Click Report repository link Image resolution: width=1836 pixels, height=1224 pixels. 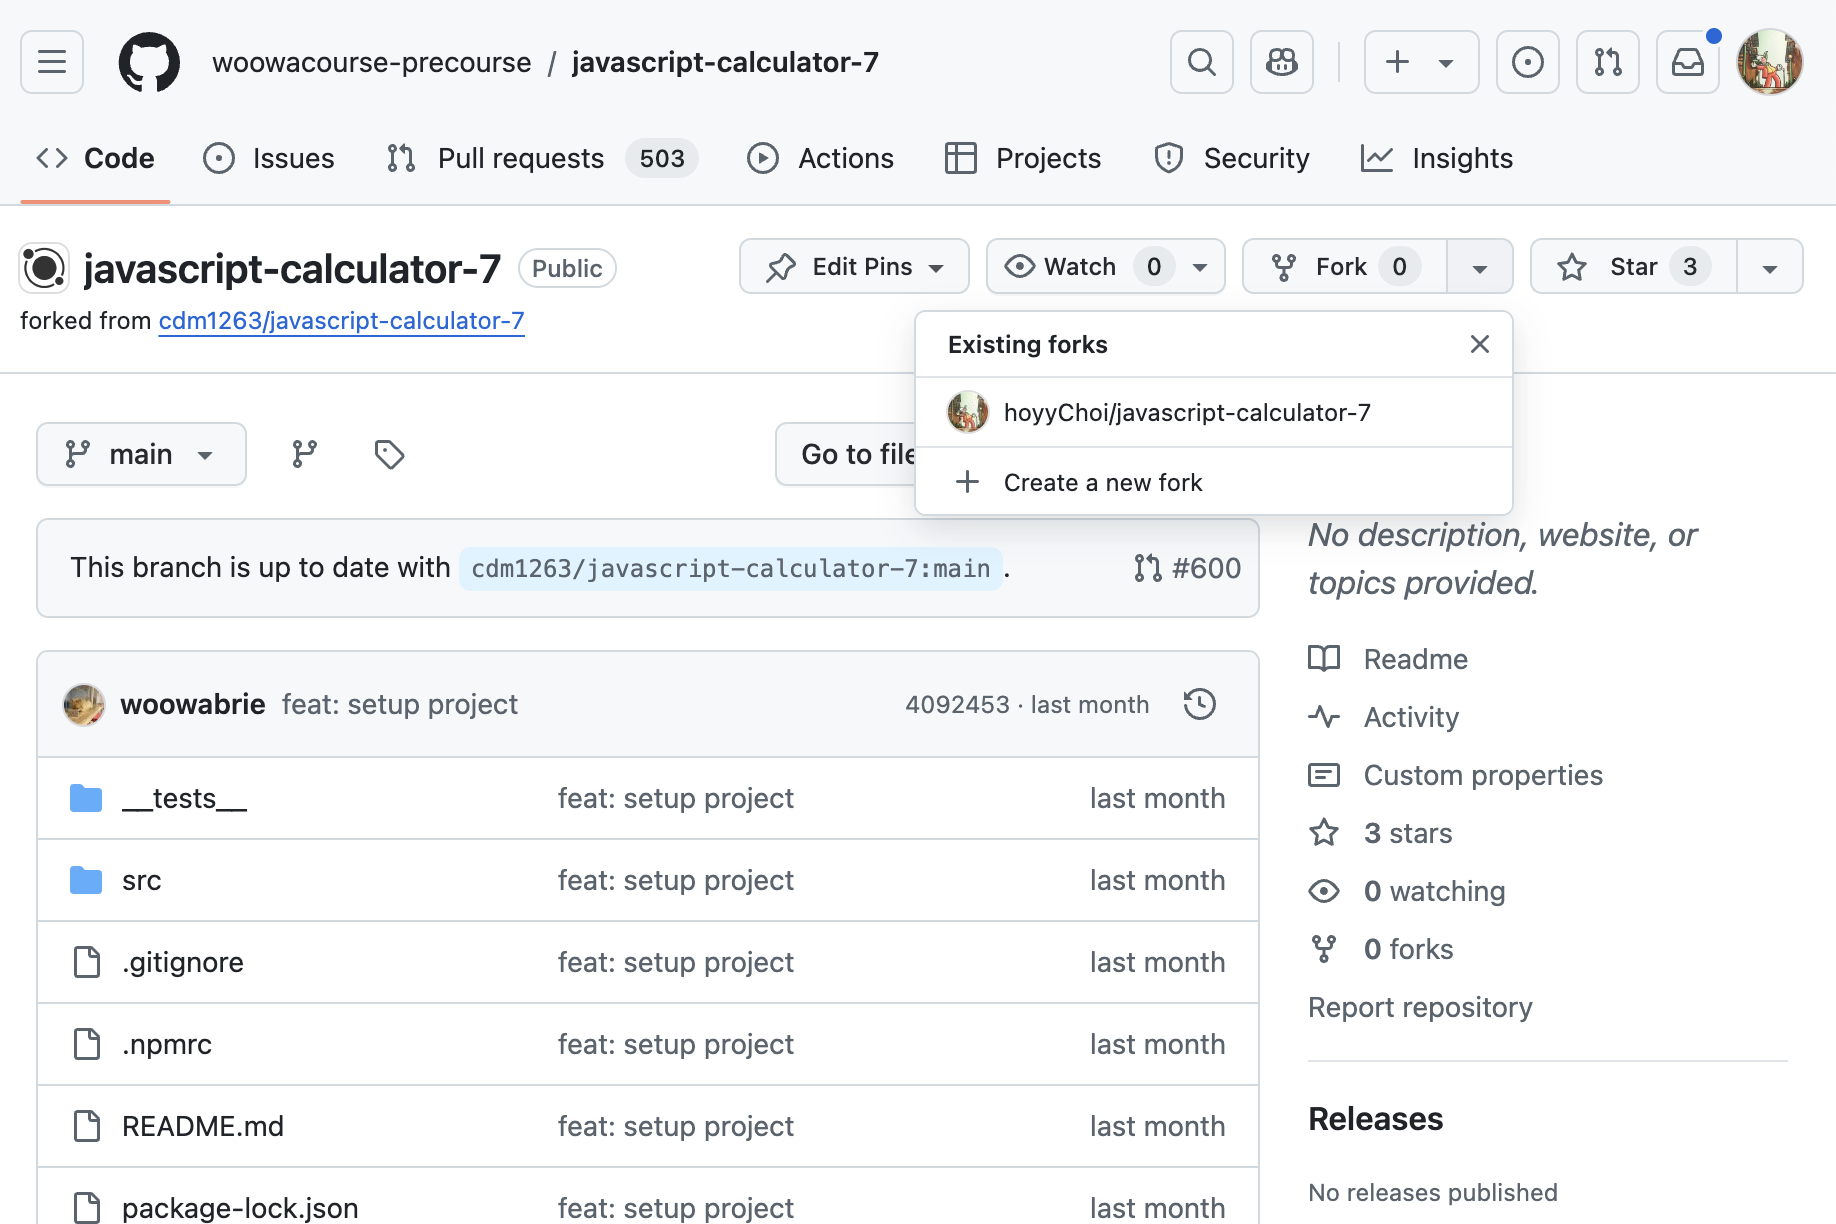pyautogui.click(x=1420, y=1006)
